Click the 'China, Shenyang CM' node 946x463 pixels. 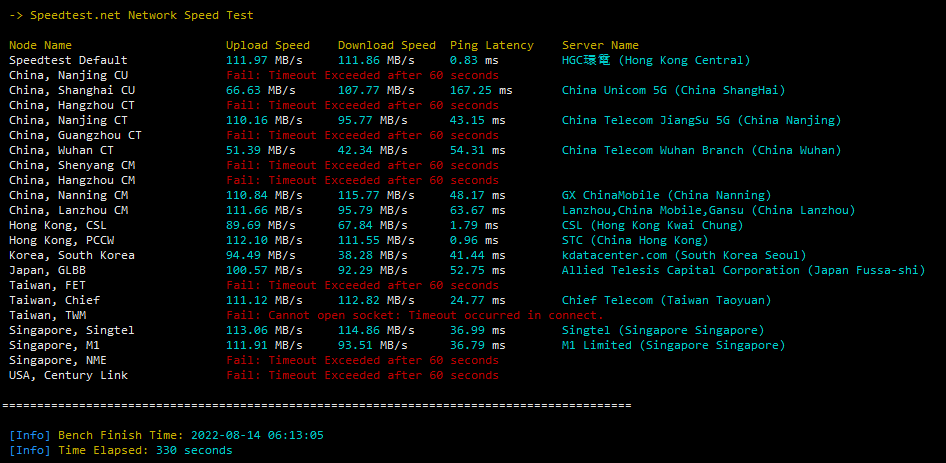click(x=72, y=165)
